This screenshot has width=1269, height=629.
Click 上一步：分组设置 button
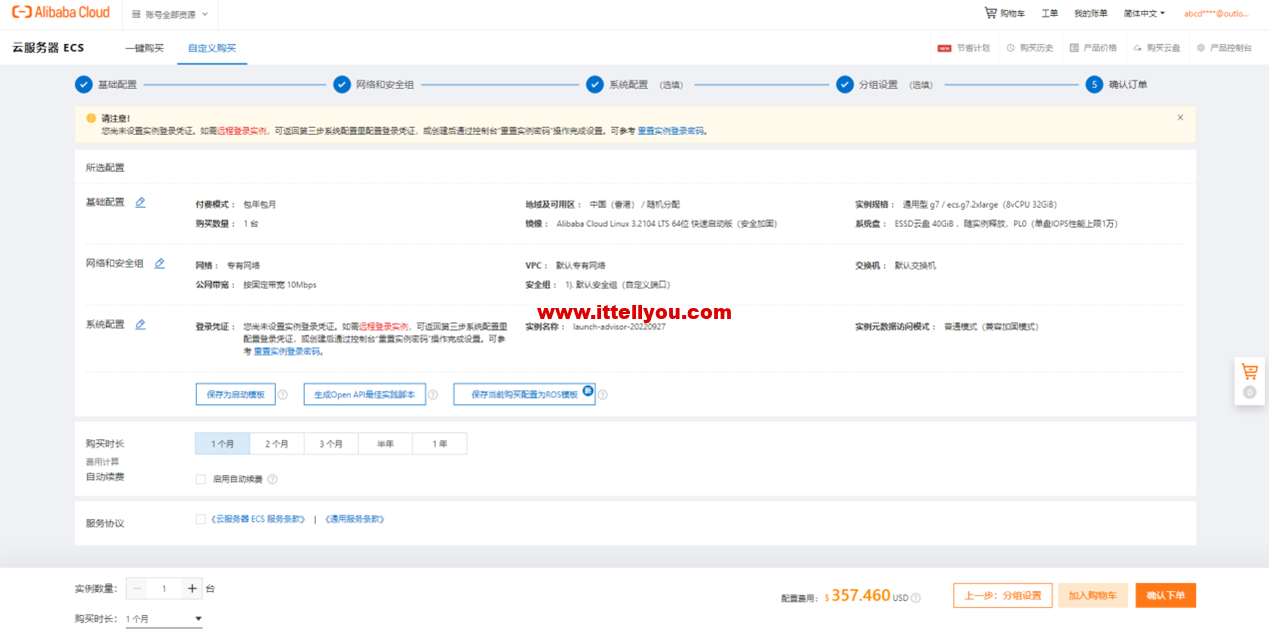(x=1003, y=596)
